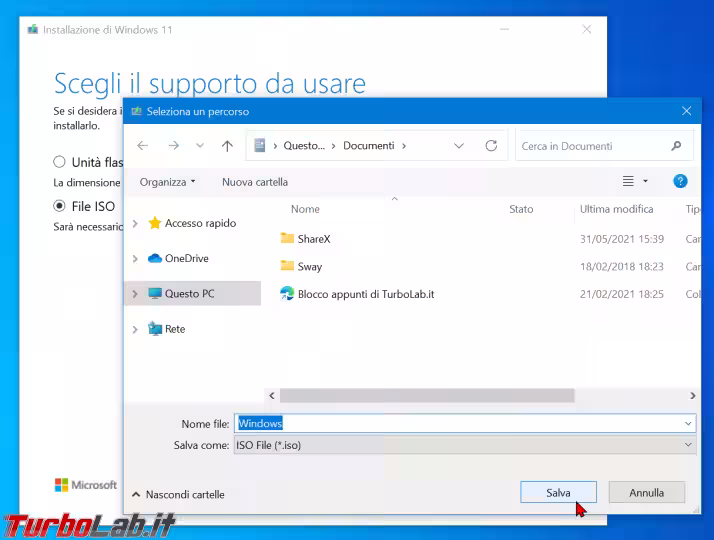This screenshot has width=714, height=540.
Task: Click horizontal scrollbar left arrow
Action: click(x=272, y=396)
